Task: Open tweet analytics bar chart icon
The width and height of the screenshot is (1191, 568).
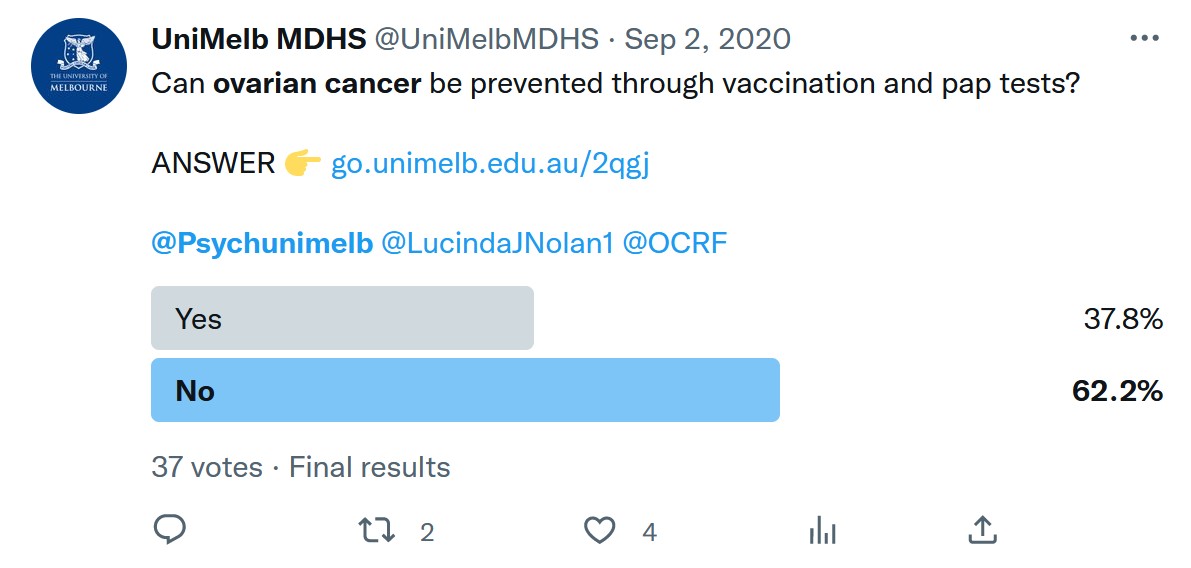Action: pyautogui.click(x=823, y=530)
